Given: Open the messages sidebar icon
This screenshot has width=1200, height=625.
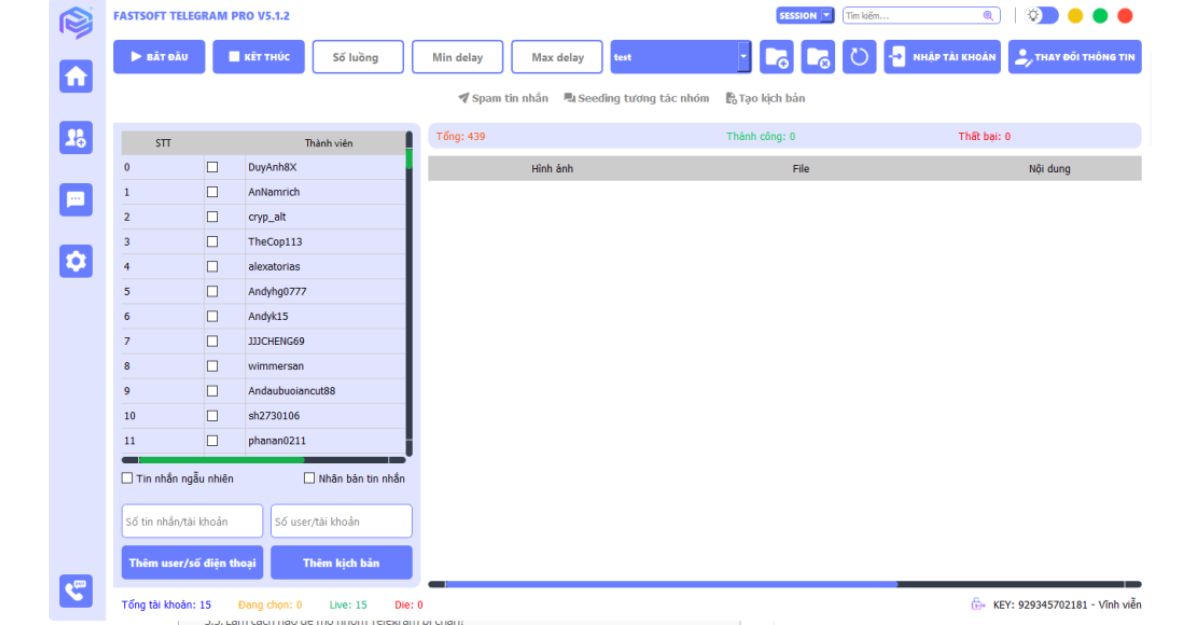Looking at the screenshot, I should click(x=76, y=199).
